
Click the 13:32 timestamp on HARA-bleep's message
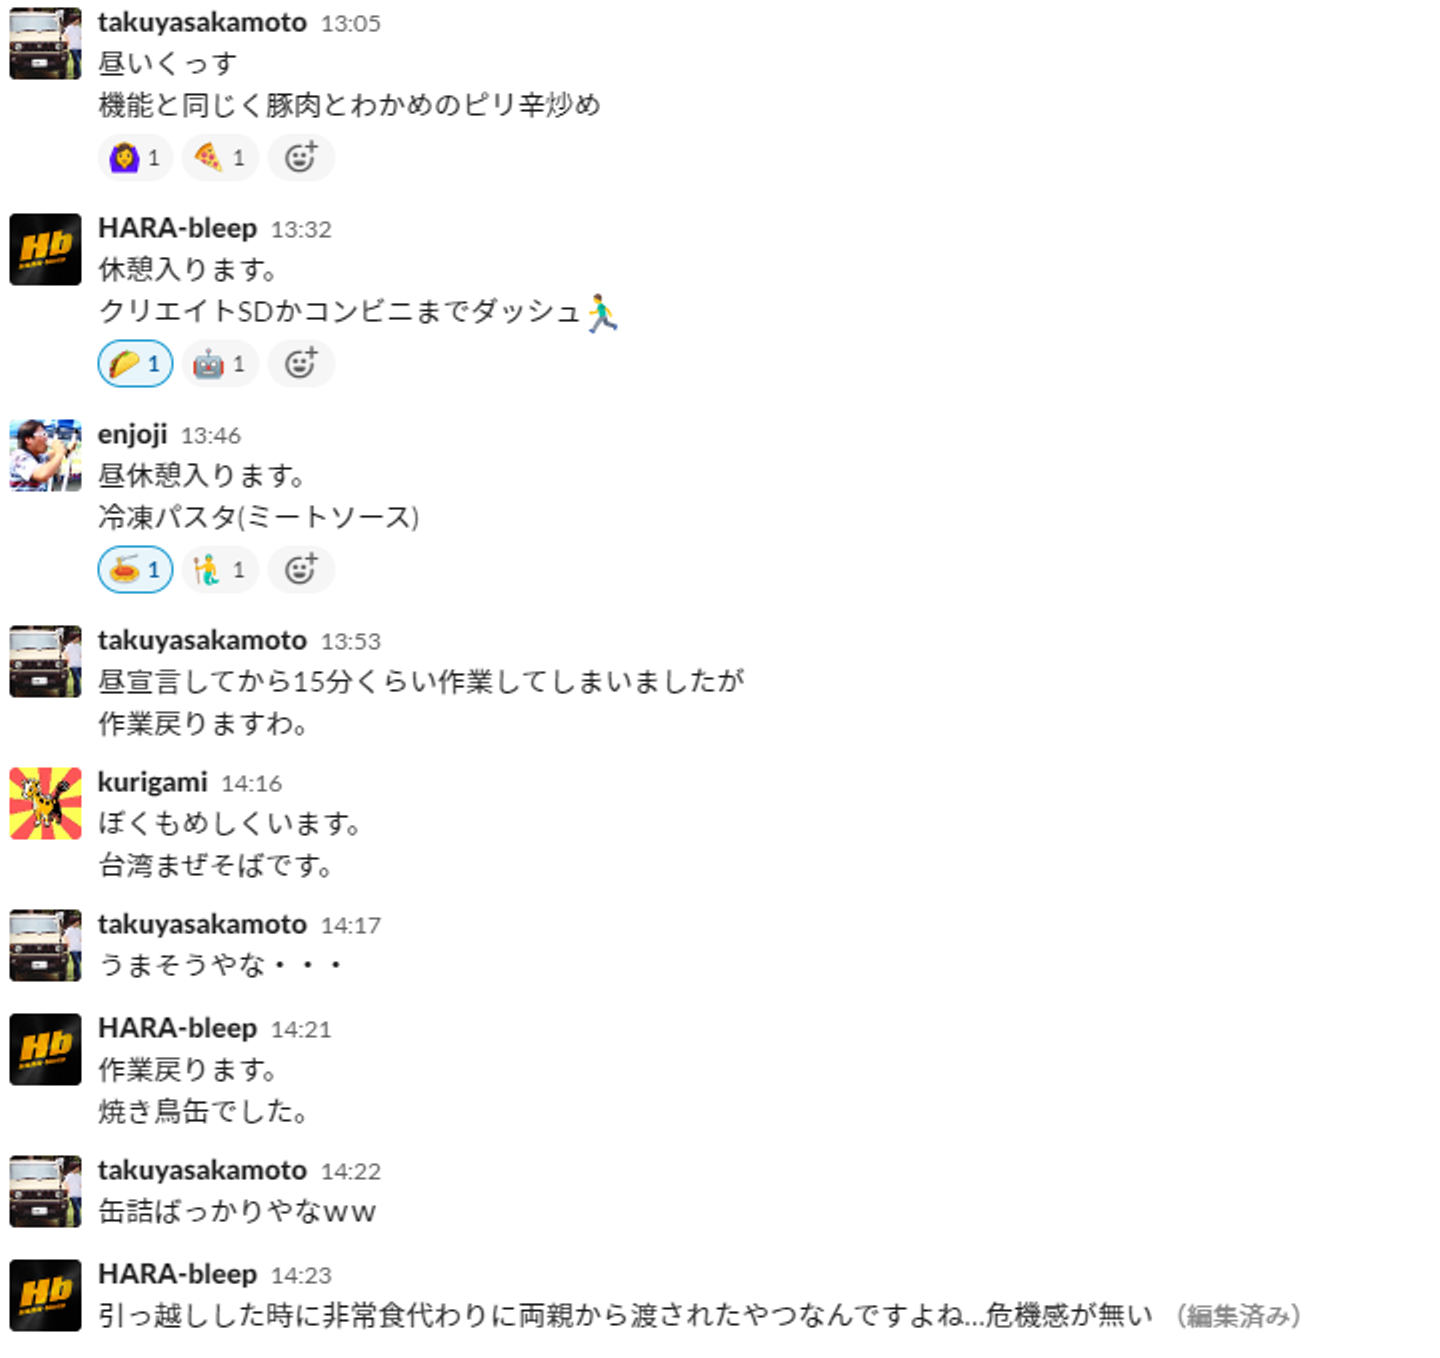tap(300, 229)
